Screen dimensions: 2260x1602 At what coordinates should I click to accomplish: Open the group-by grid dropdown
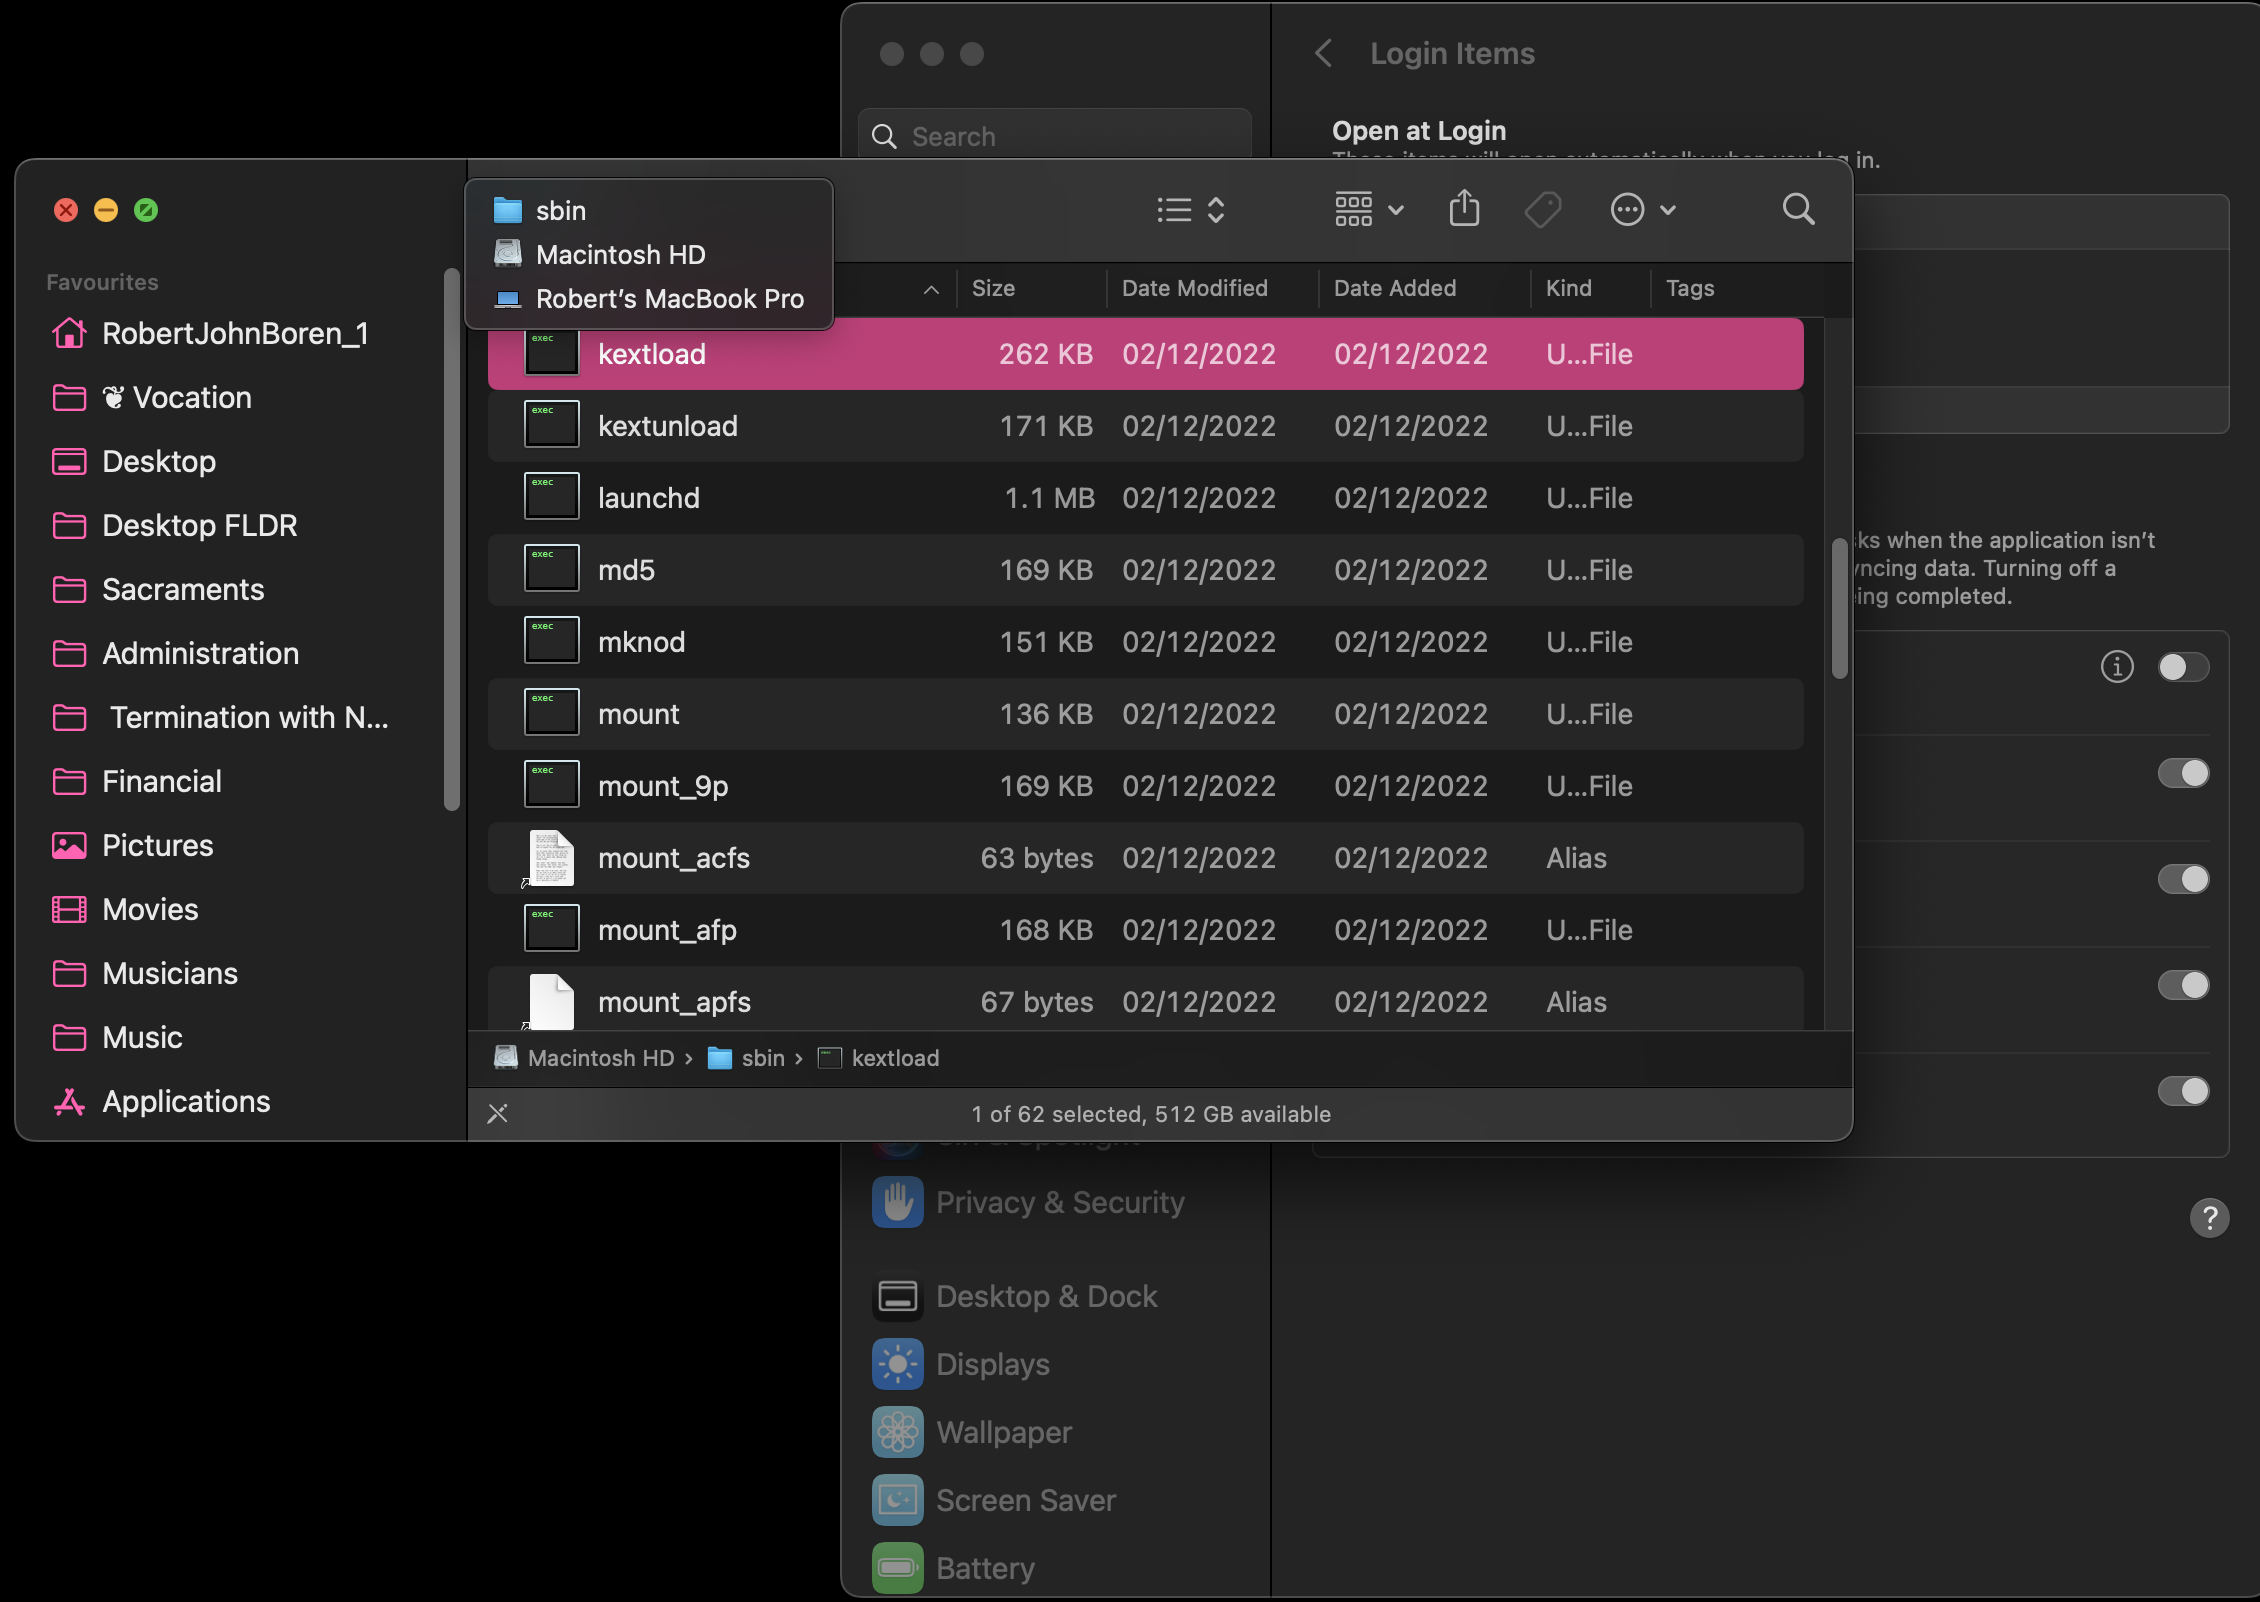pos(1369,209)
